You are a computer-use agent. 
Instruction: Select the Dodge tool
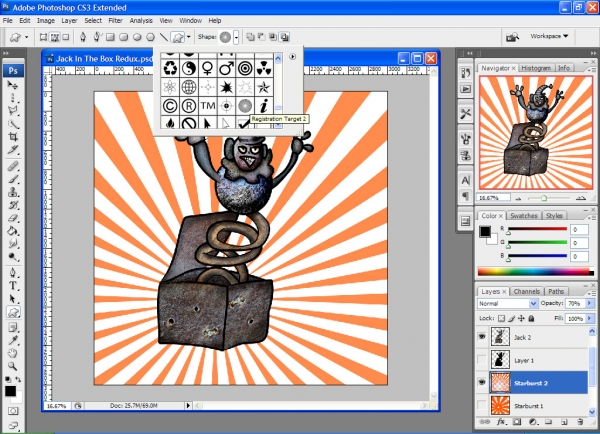(x=13, y=256)
